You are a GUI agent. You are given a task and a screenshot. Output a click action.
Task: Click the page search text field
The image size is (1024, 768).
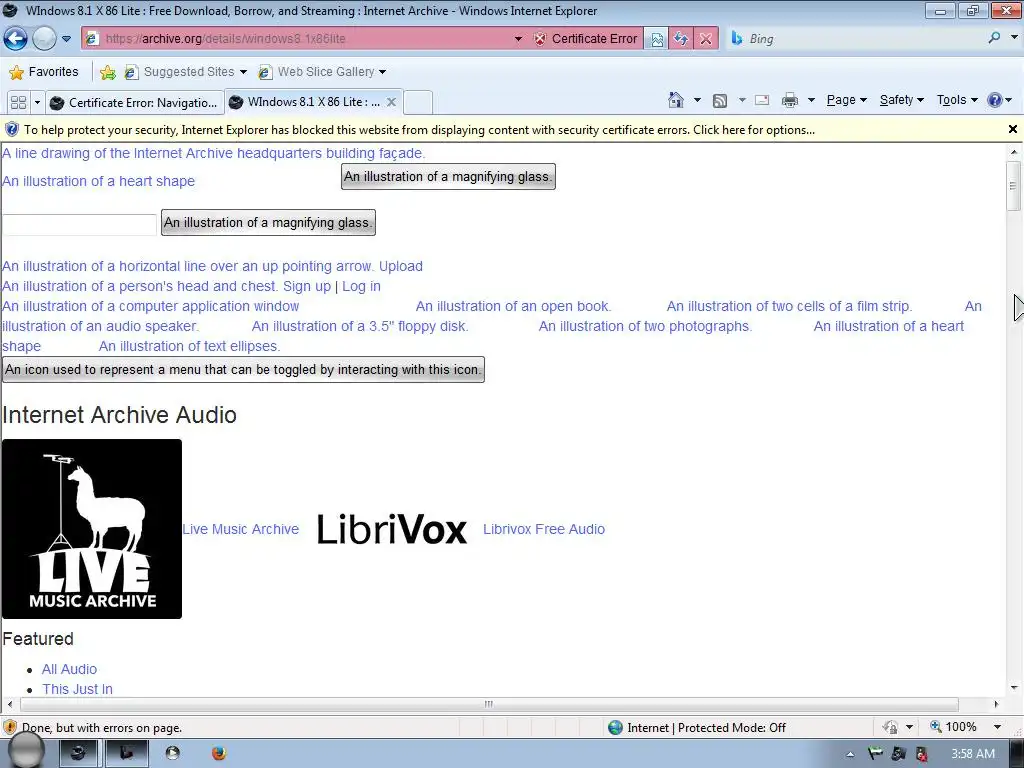click(x=79, y=224)
